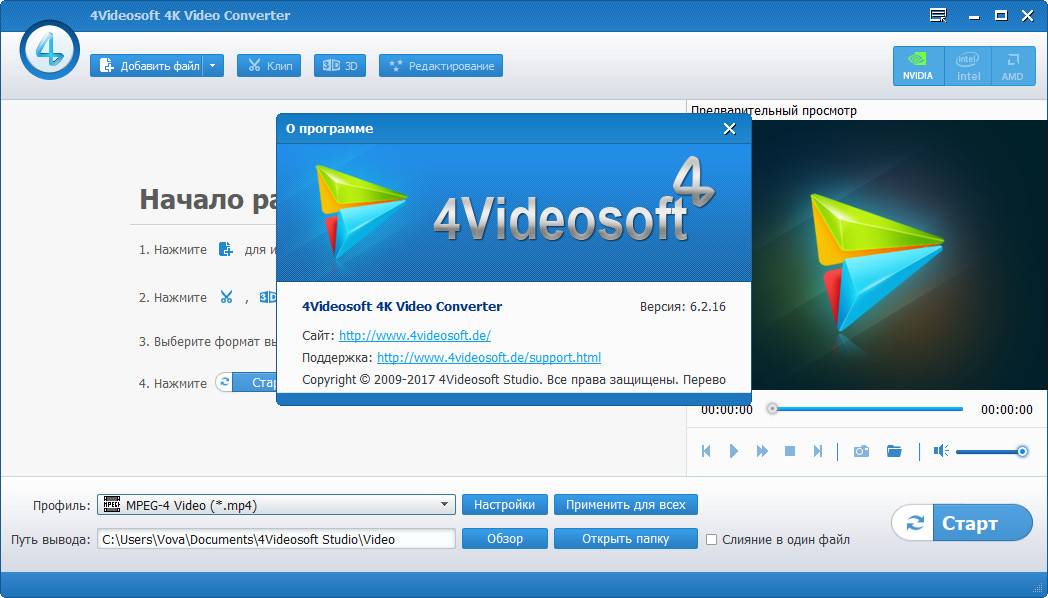
Task: Open the 3D settings tool
Action: [x=340, y=65]
